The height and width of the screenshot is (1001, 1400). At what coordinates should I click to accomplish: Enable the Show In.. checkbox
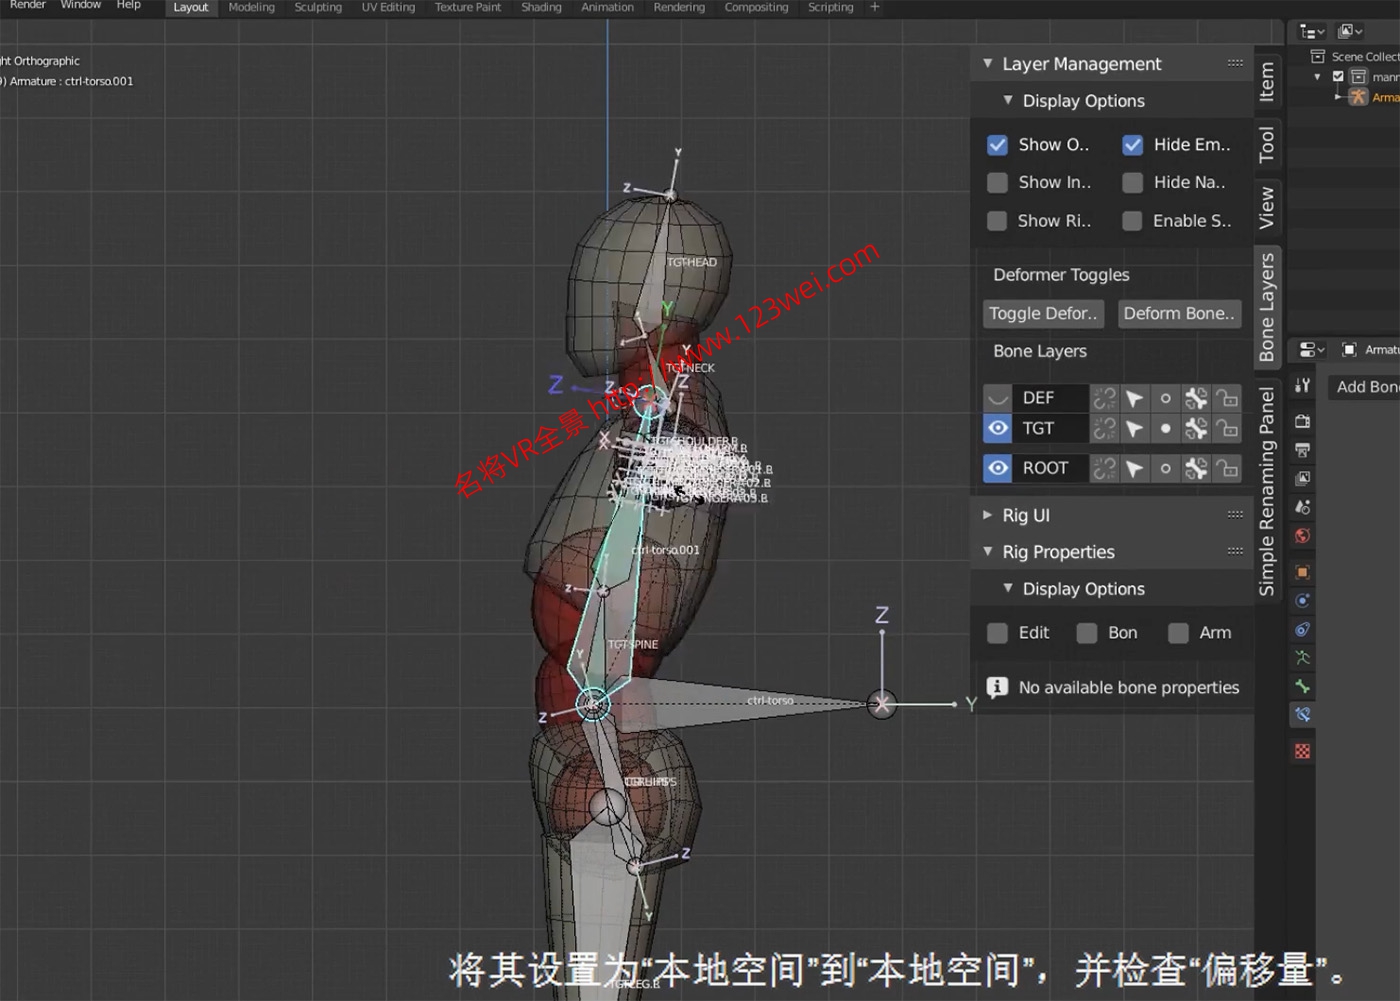point(997,182)
